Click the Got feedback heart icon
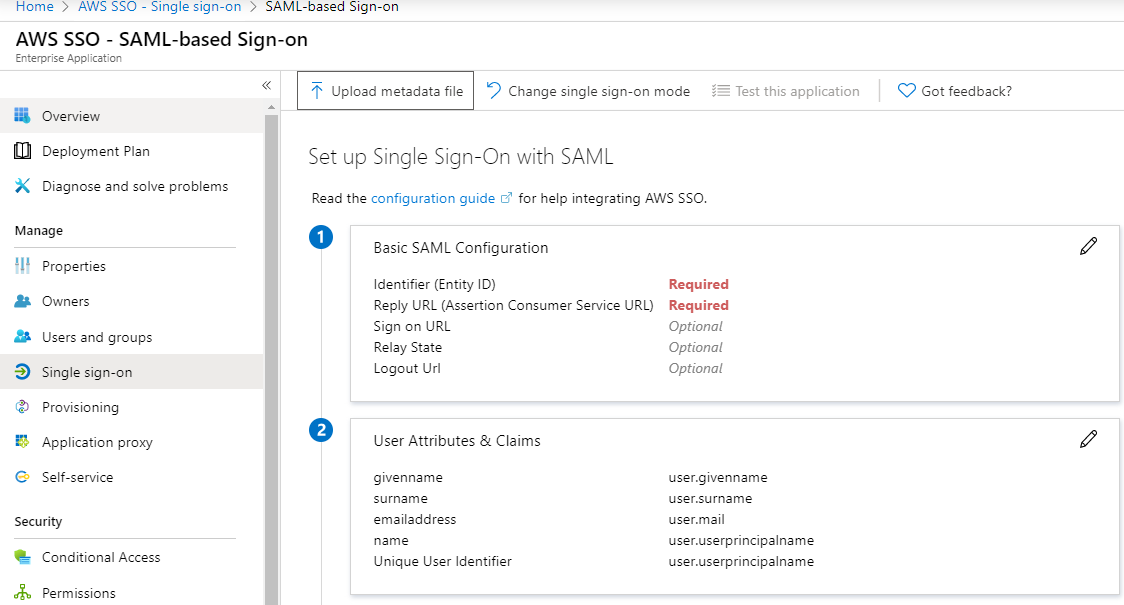Image resolution: width=1124 pixels, height=605 pixels. tap(906, 90)
